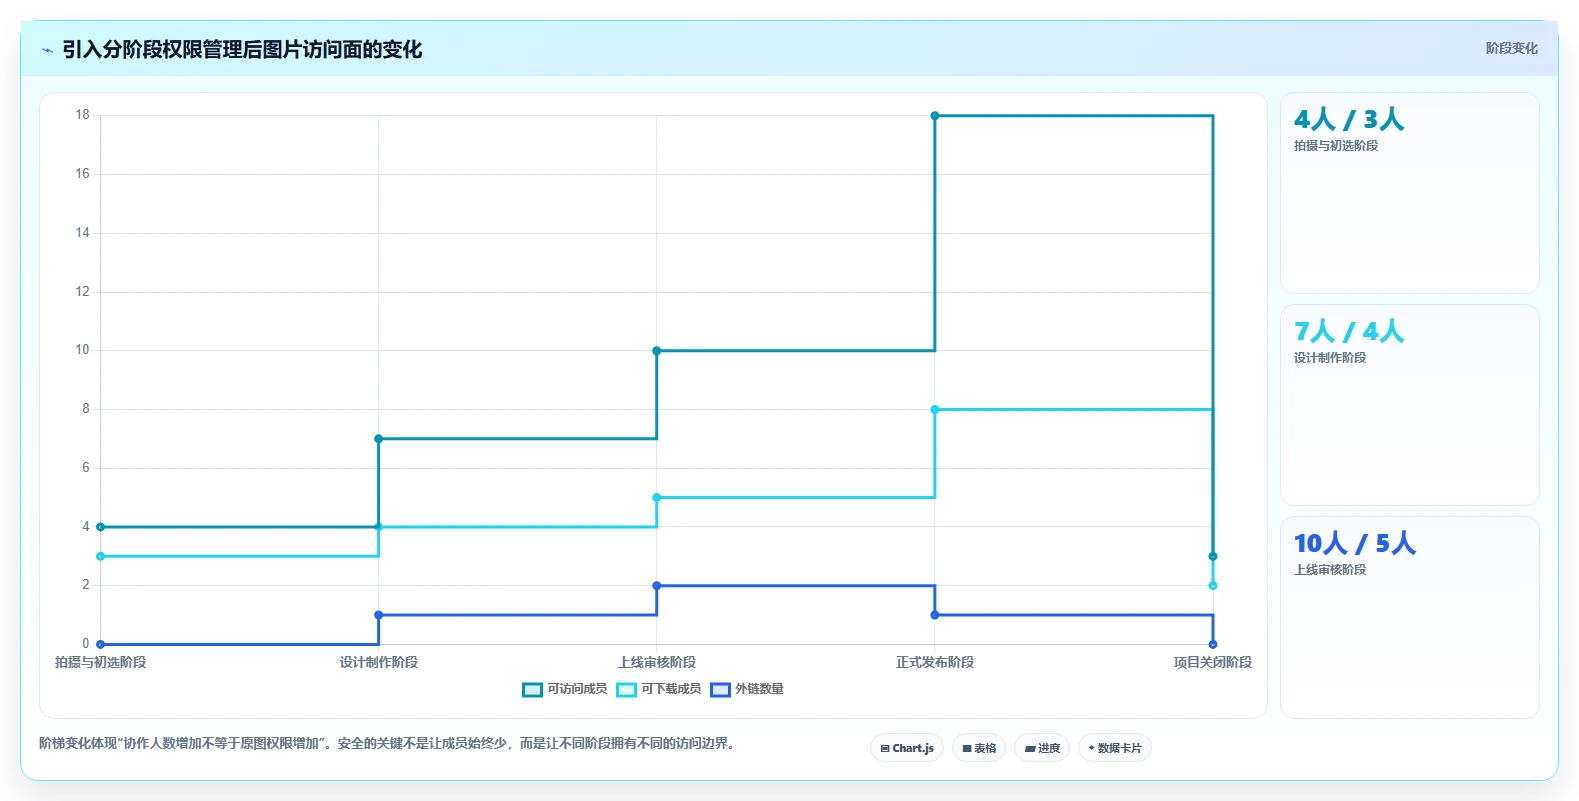Click the 上线审核阶段 card caption
The image size is (1579, 801).
click(1330, 570)
